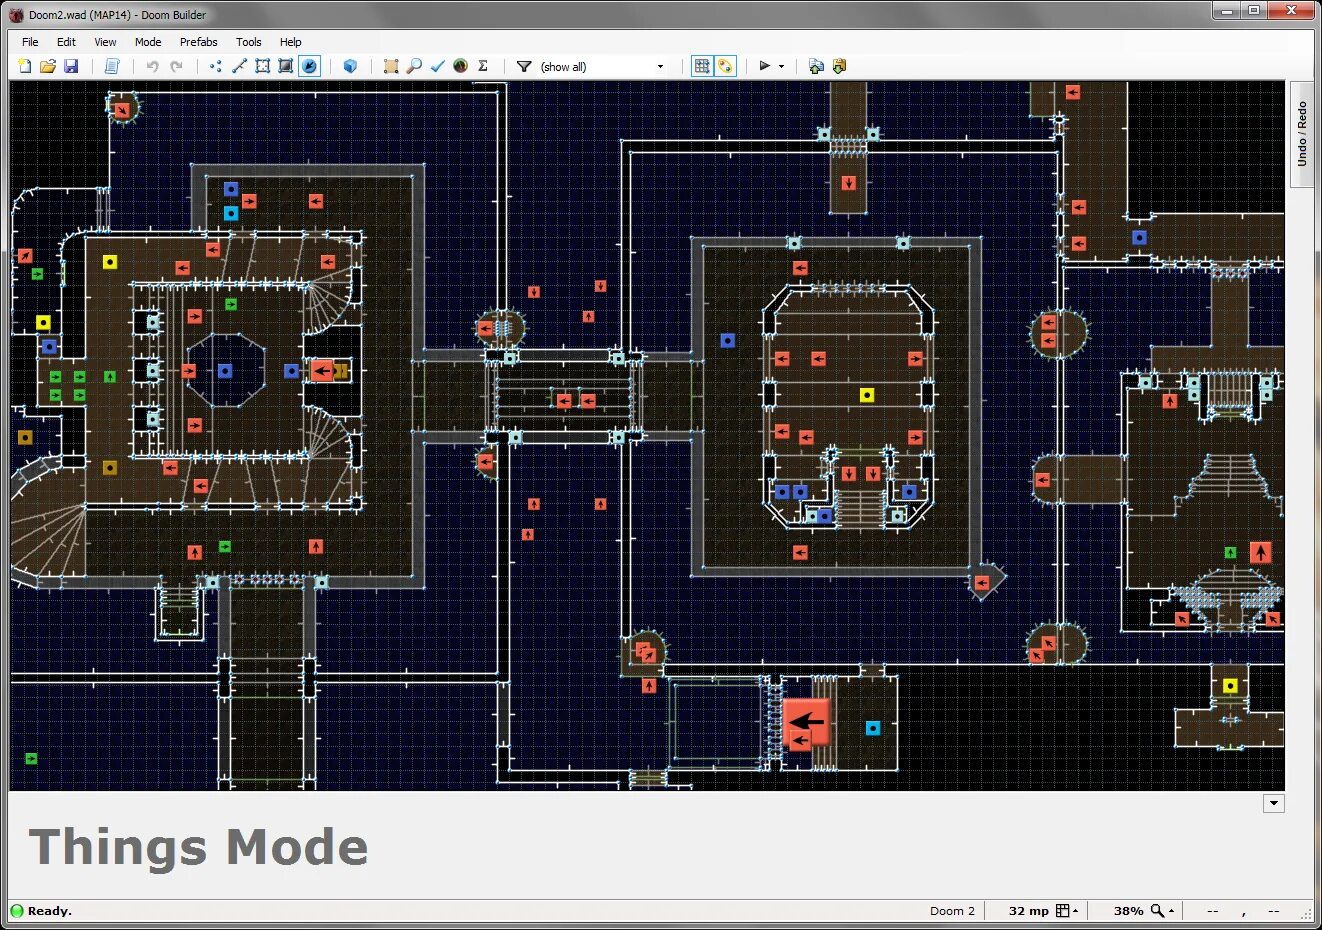Open Find and Replace magnifier icon
1322x930 pixels.
[x=414, y=66]
